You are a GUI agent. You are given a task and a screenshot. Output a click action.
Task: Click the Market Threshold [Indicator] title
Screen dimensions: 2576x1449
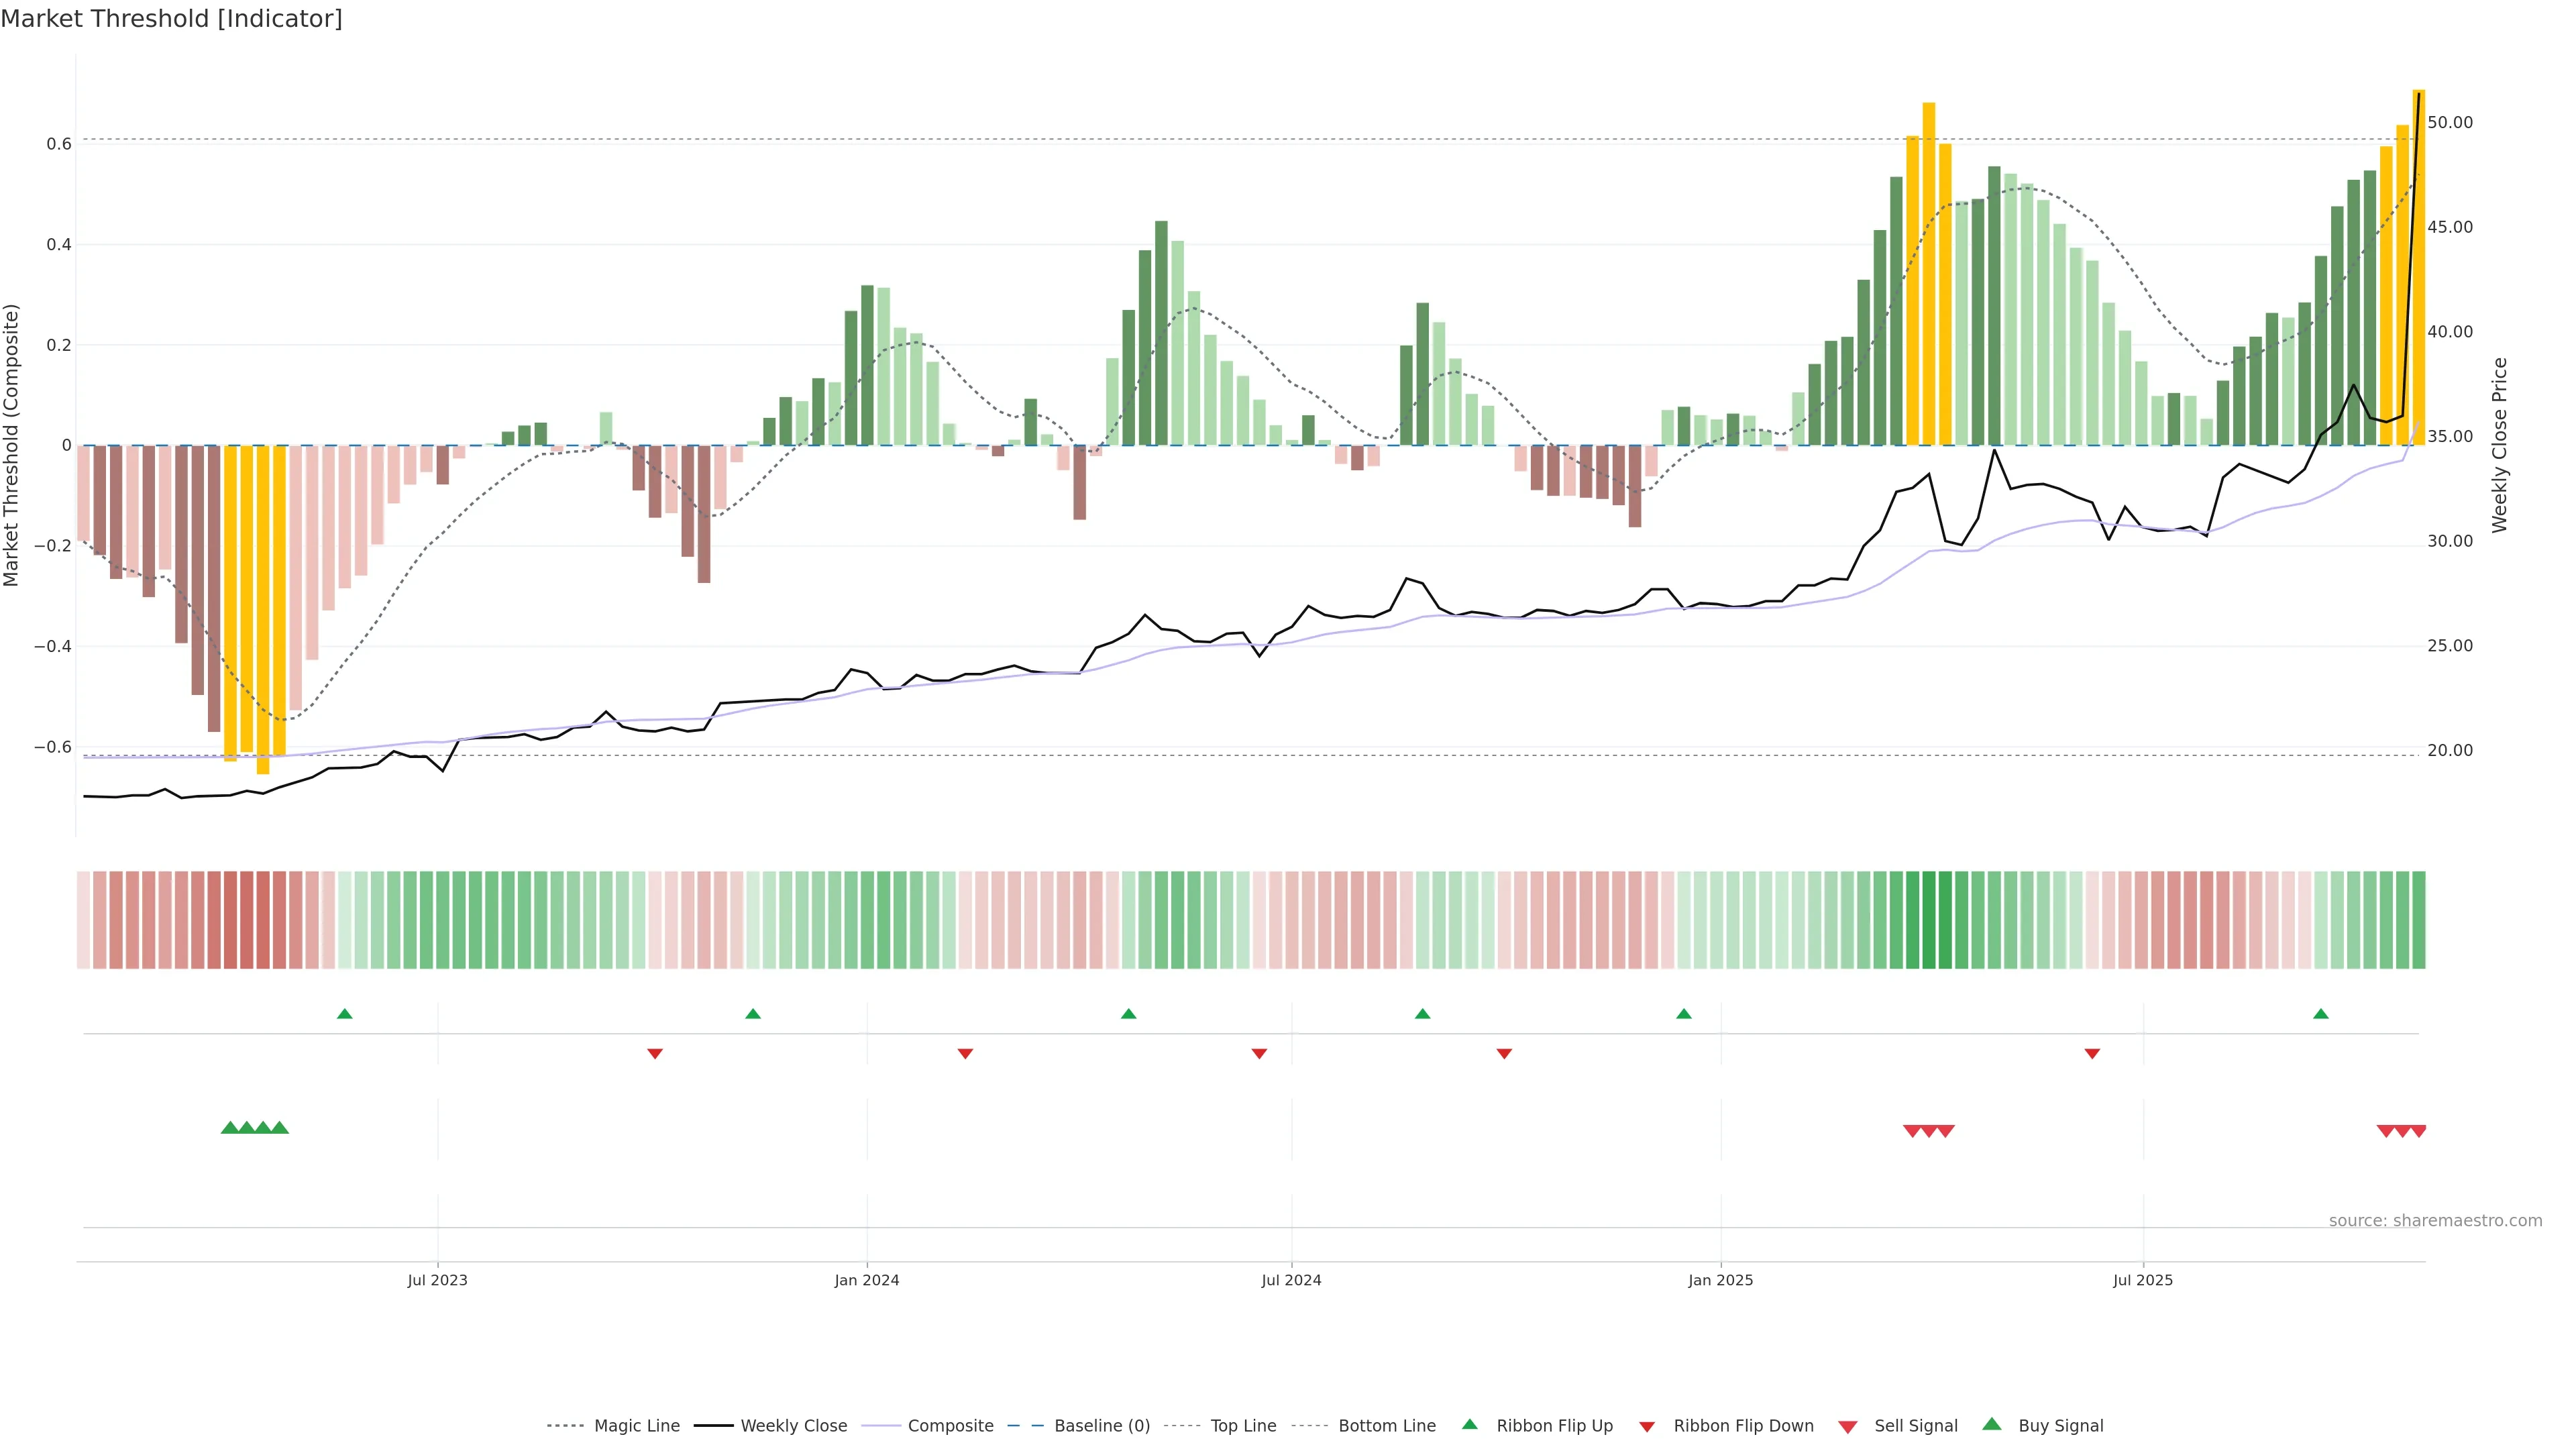point(171,19)
